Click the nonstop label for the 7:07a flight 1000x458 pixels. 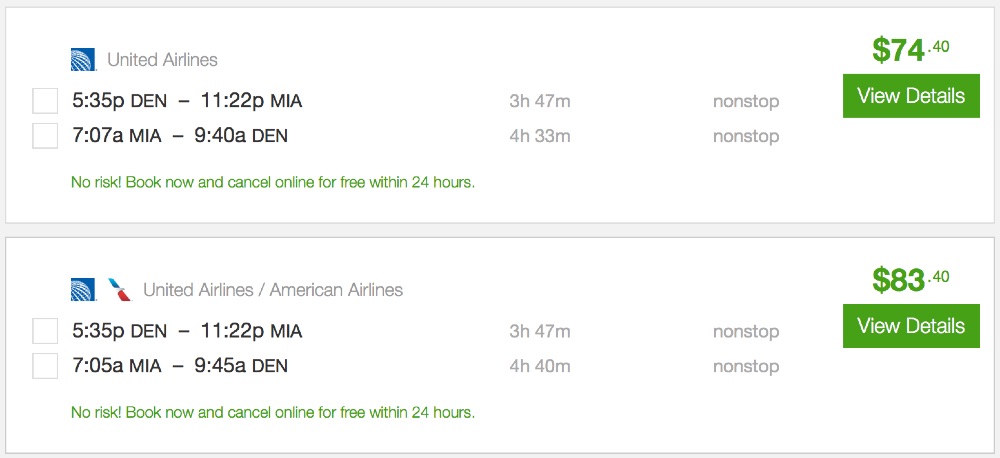(x=746, y=136)
